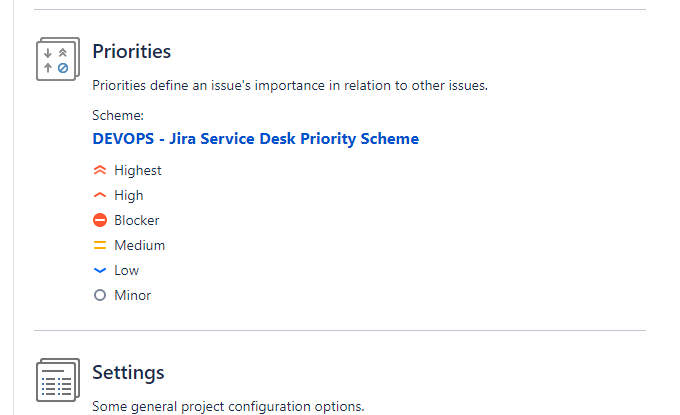The image size is (680, 415).
Task: Open DEVOPS - Jira Service Desk Priority Scheme
Action: [x=255, y=139]
